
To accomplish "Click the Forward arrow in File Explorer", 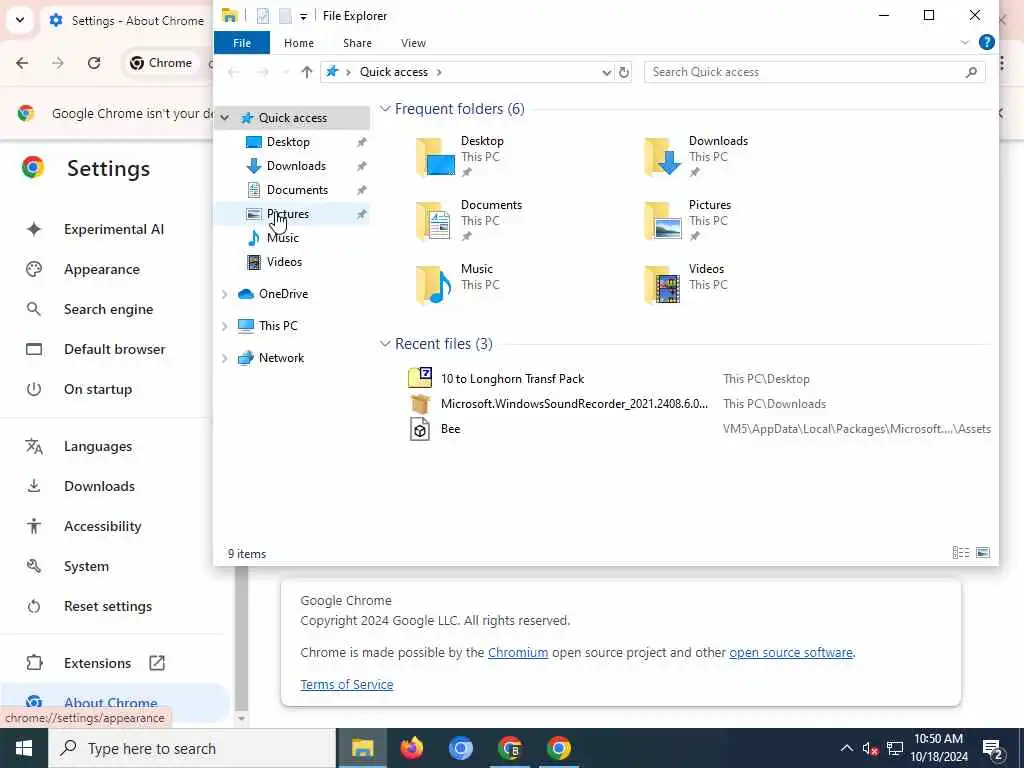I will point(263,72).
